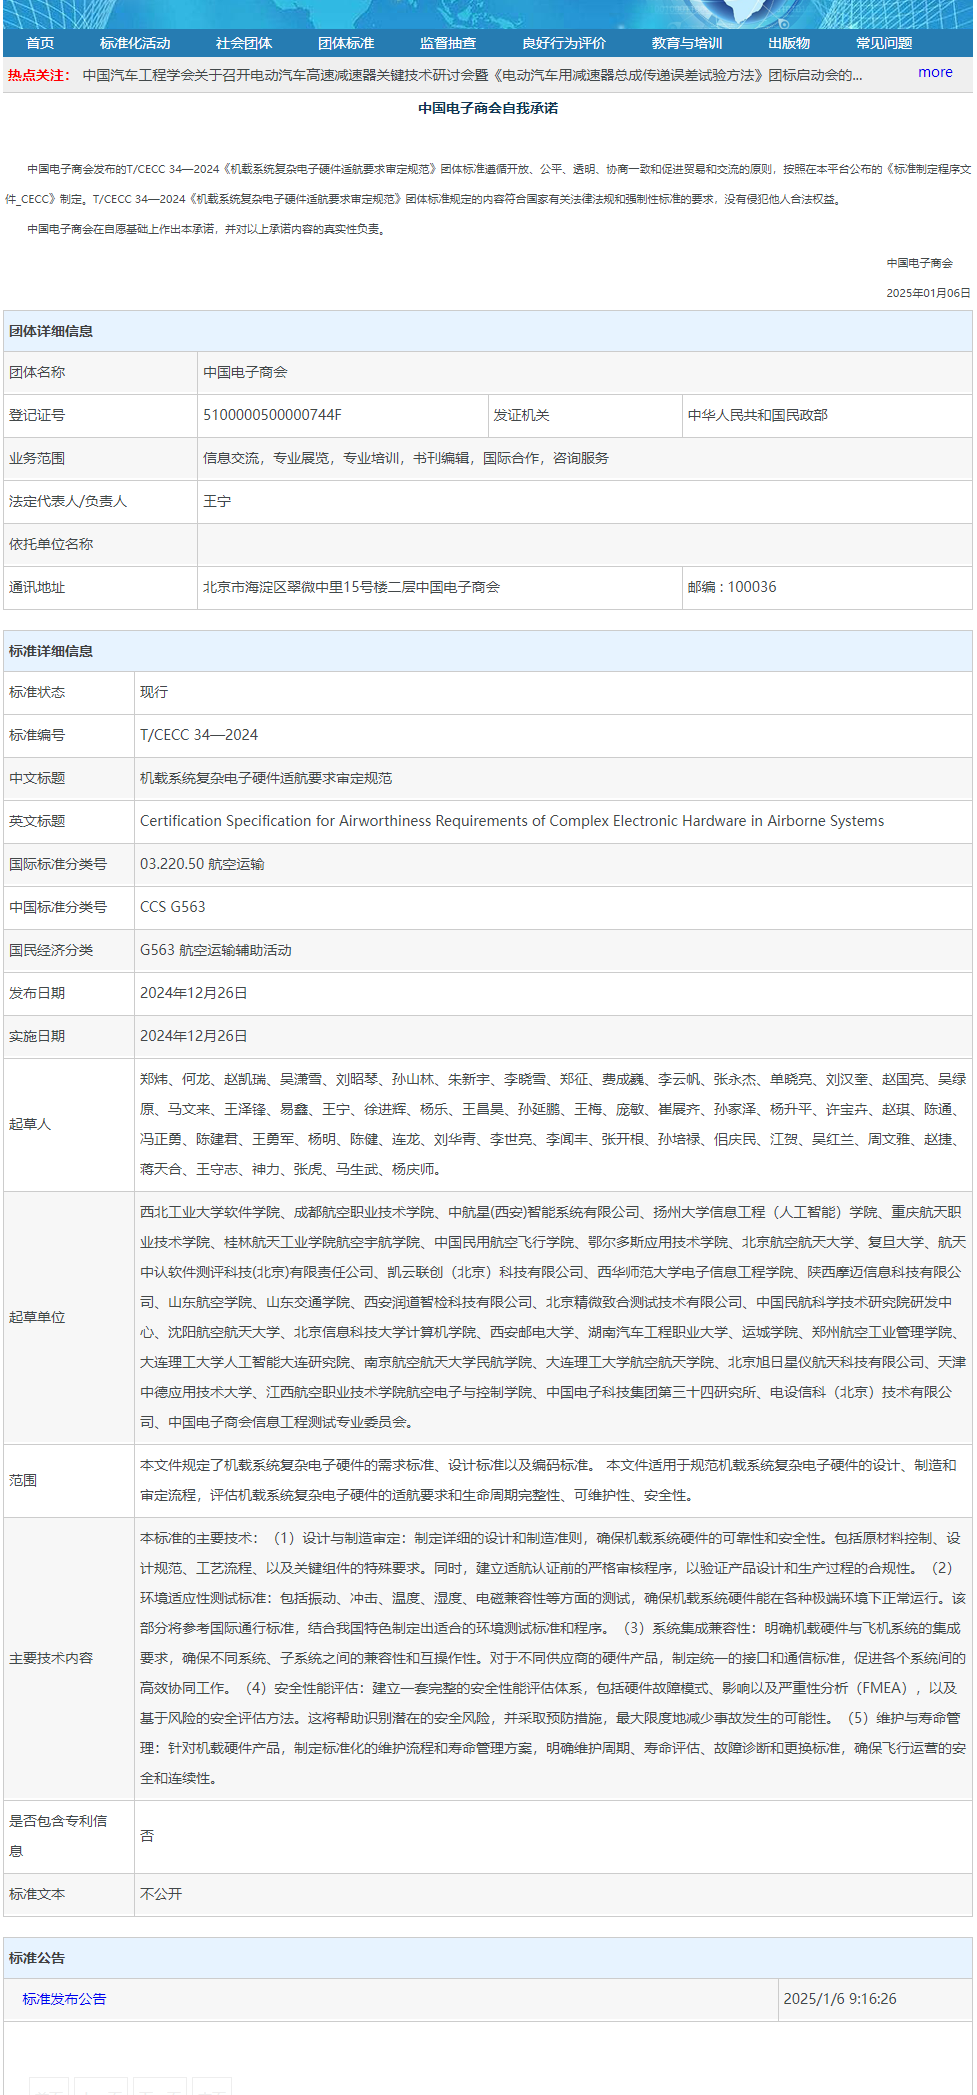Open the 社会团体 menu item

(x=244, y=43)
